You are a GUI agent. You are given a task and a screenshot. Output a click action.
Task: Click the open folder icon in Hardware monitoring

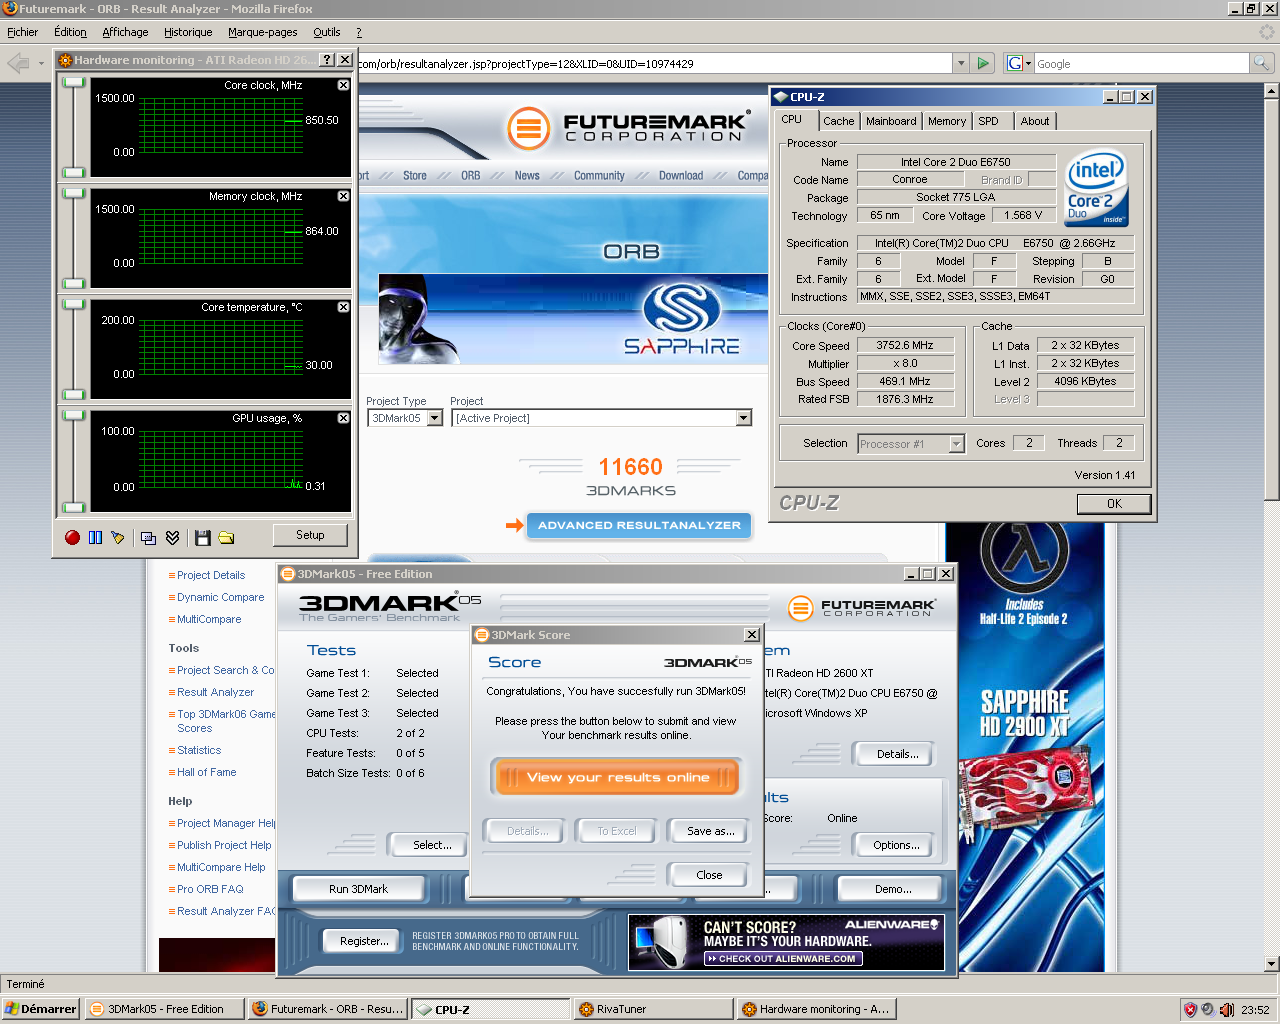pyautogui.click(x=226, y=537)
